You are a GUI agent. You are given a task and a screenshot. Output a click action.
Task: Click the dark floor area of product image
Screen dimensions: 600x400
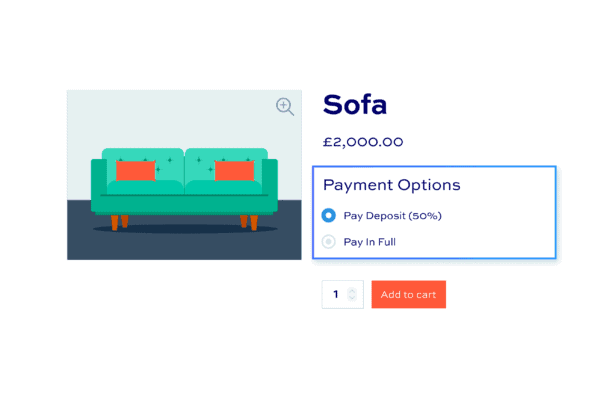[184, 247]
